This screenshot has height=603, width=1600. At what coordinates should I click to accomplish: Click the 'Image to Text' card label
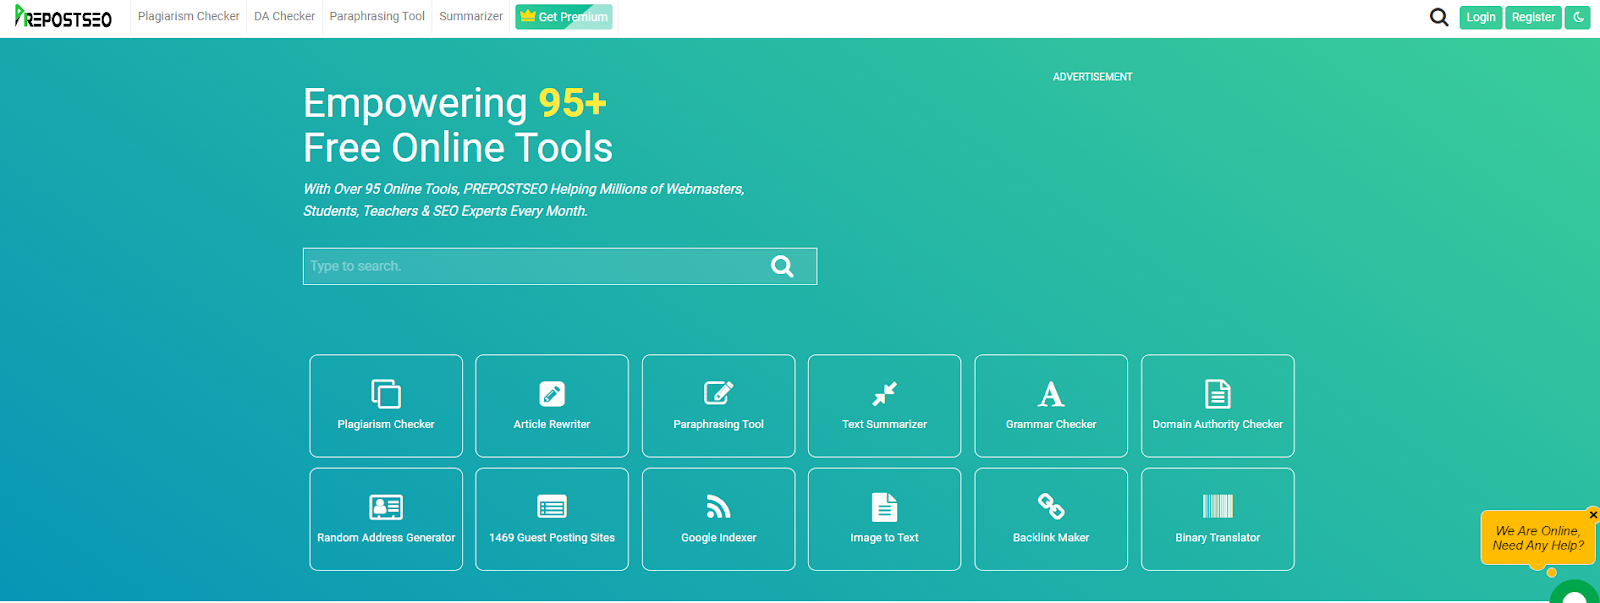coord(885,538)
